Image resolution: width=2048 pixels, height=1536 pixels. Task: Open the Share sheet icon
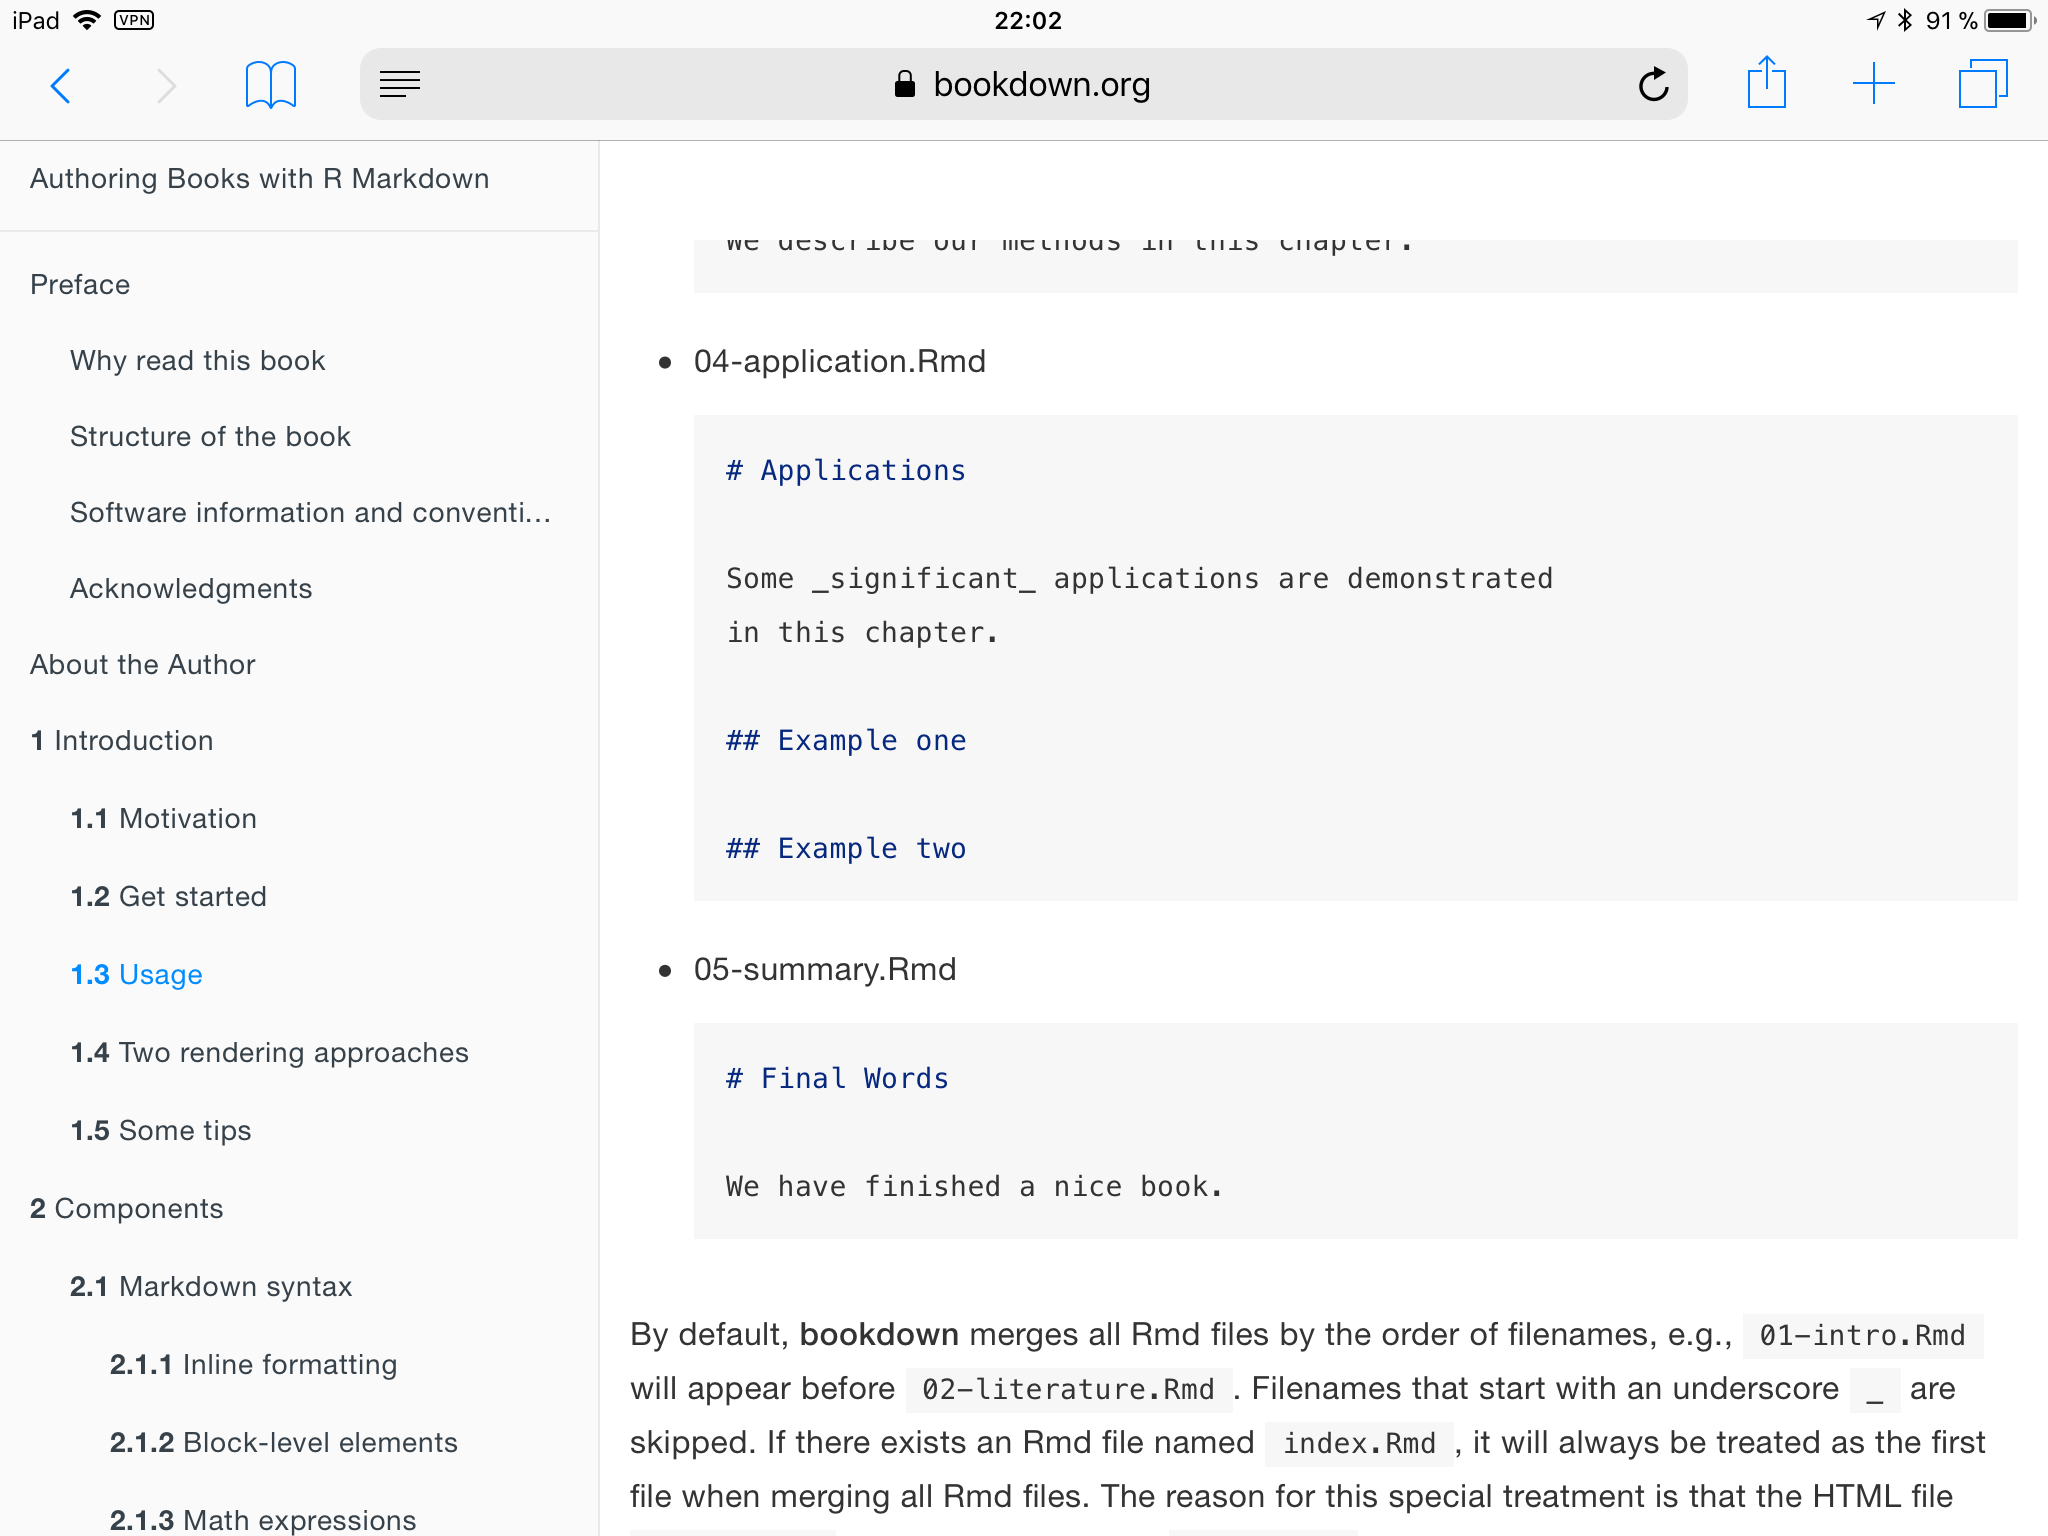click(x=1766, y=83)
